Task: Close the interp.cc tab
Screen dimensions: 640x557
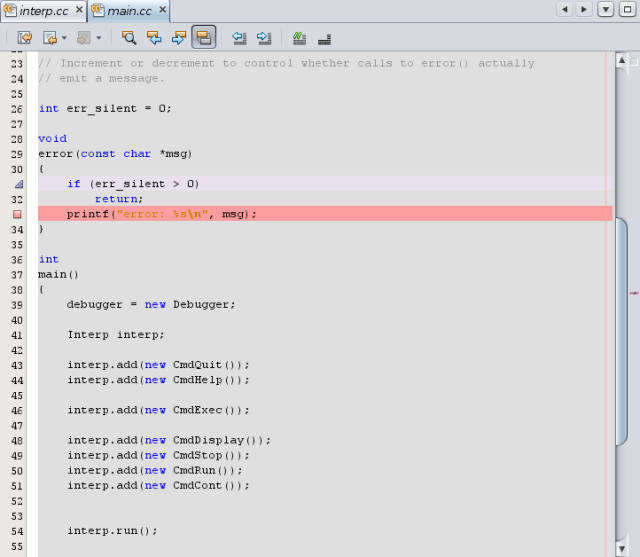Action: [79, 9]
